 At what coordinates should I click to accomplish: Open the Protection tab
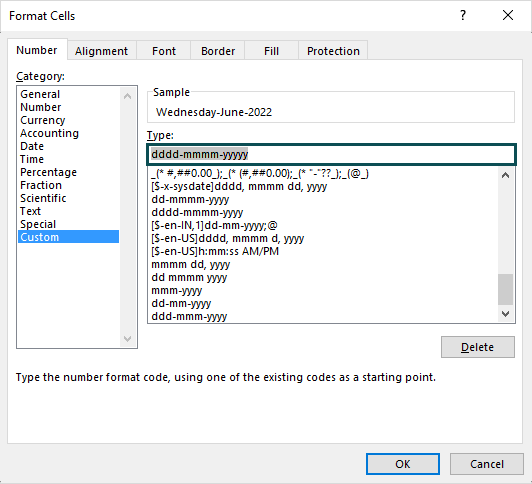click(333, 51)
